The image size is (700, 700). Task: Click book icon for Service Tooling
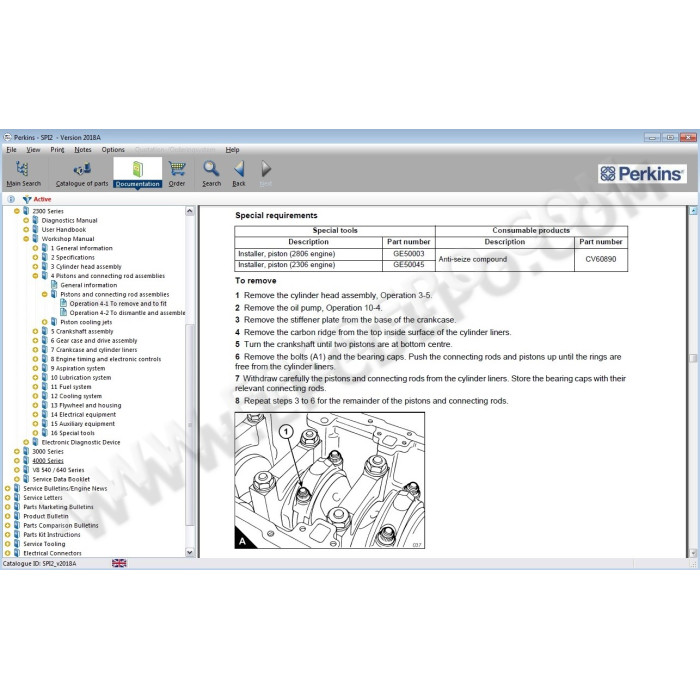(17, 544)
